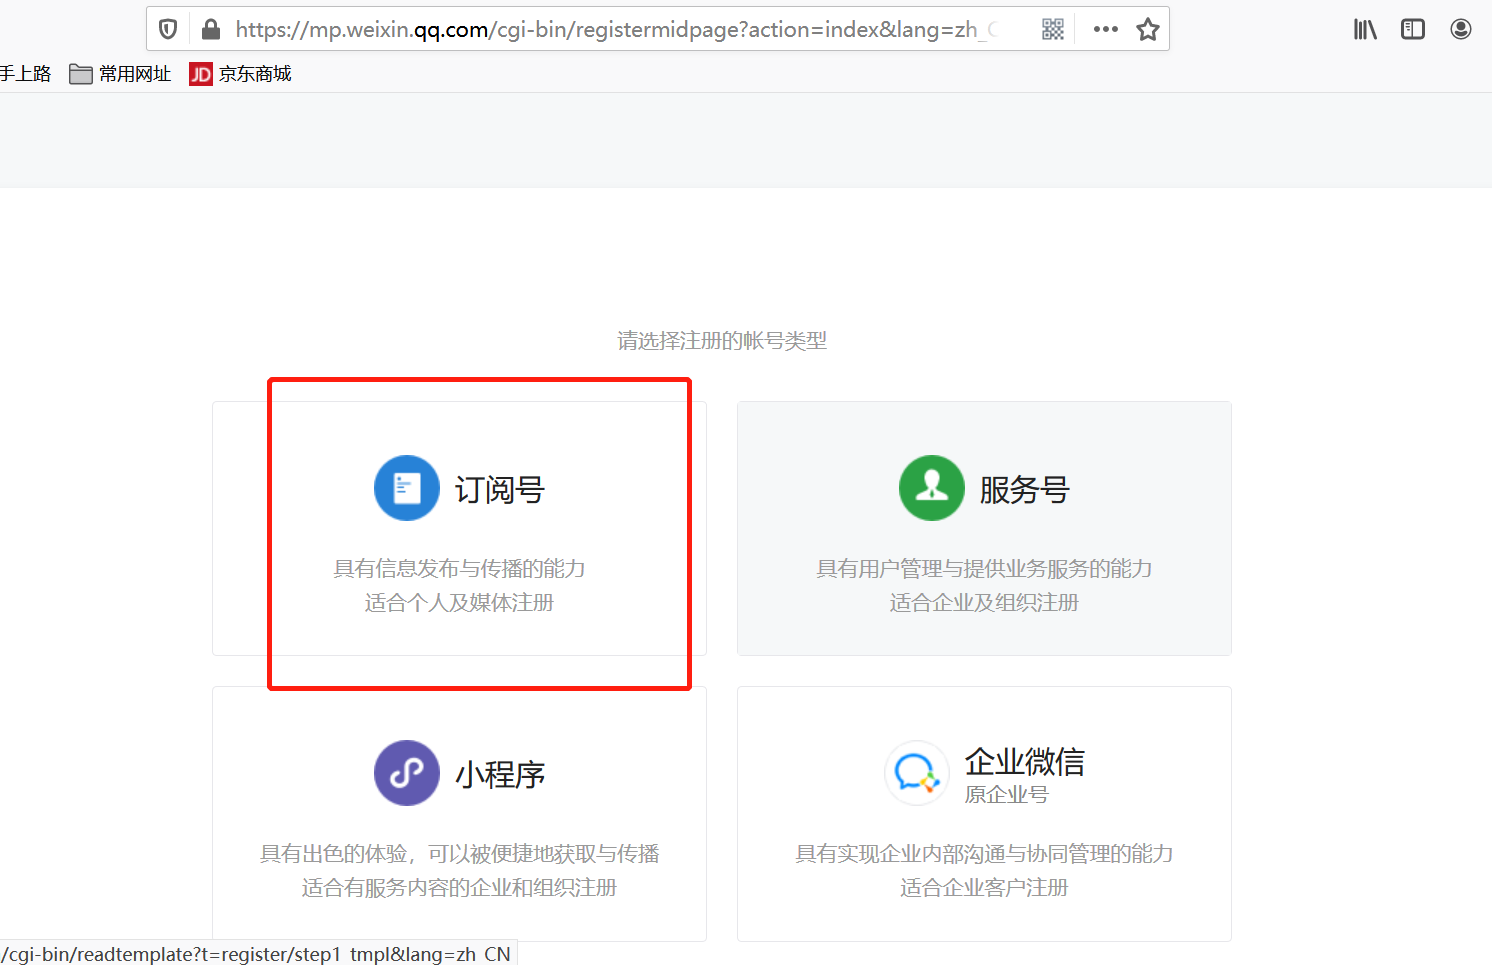Select the 企业微信 account type title
The image size is (1492, 965).
(x=1025, y=762)
